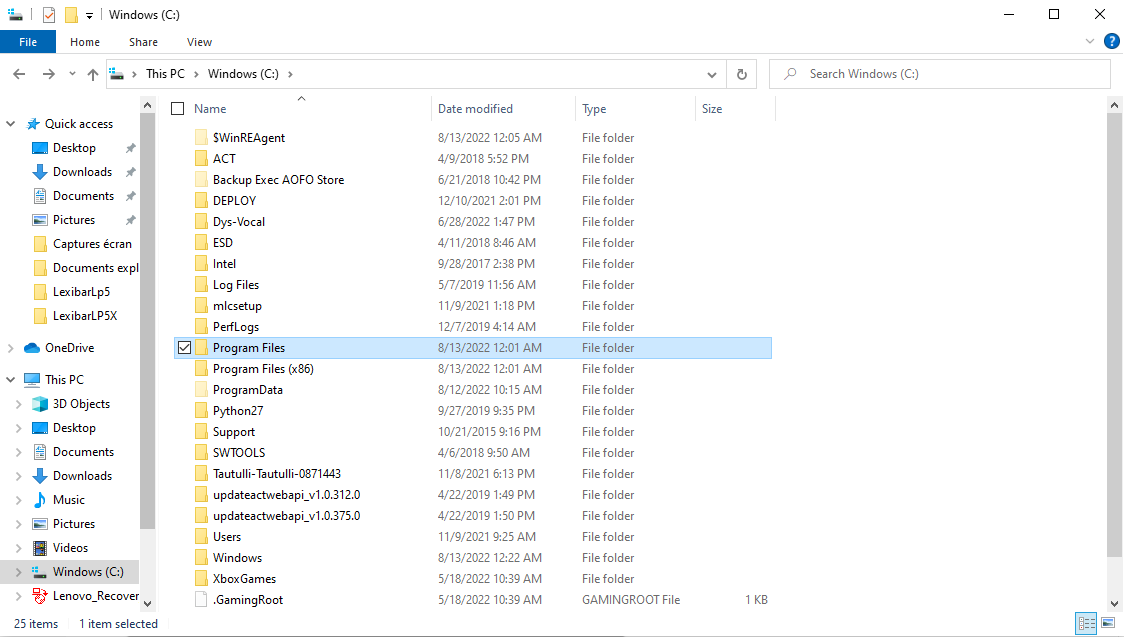Click the OneDrive cloud icon
Screen dimensions: 1124x637
click(x=32, y=348)
